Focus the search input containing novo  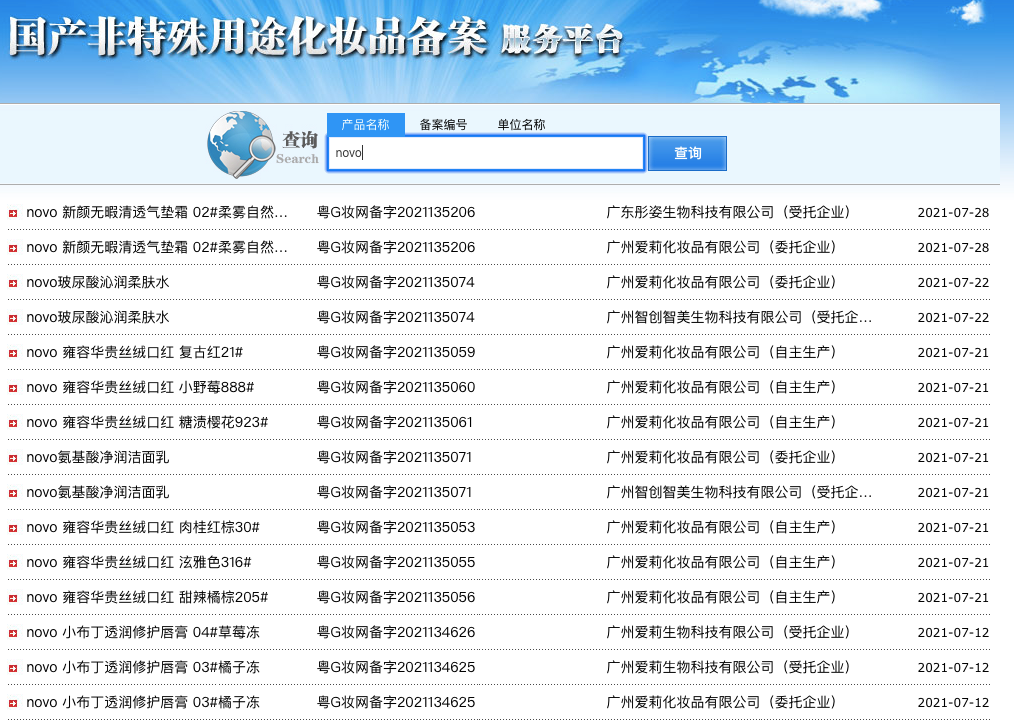485,153
